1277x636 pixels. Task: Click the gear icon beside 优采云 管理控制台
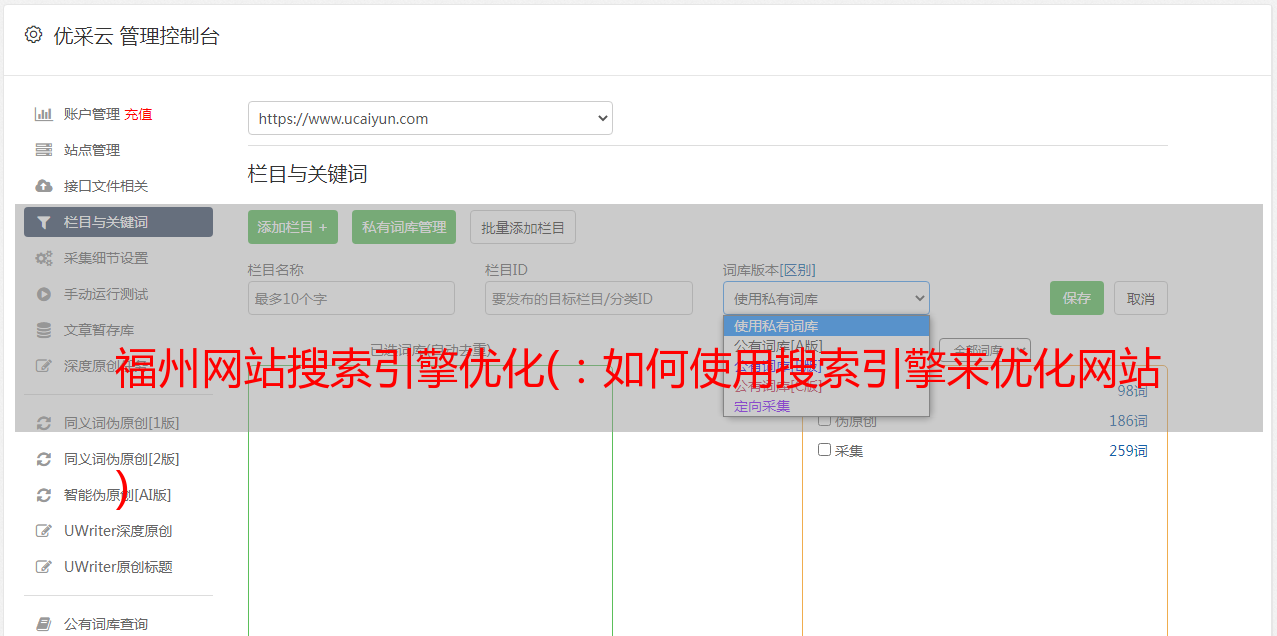(34, 35)
